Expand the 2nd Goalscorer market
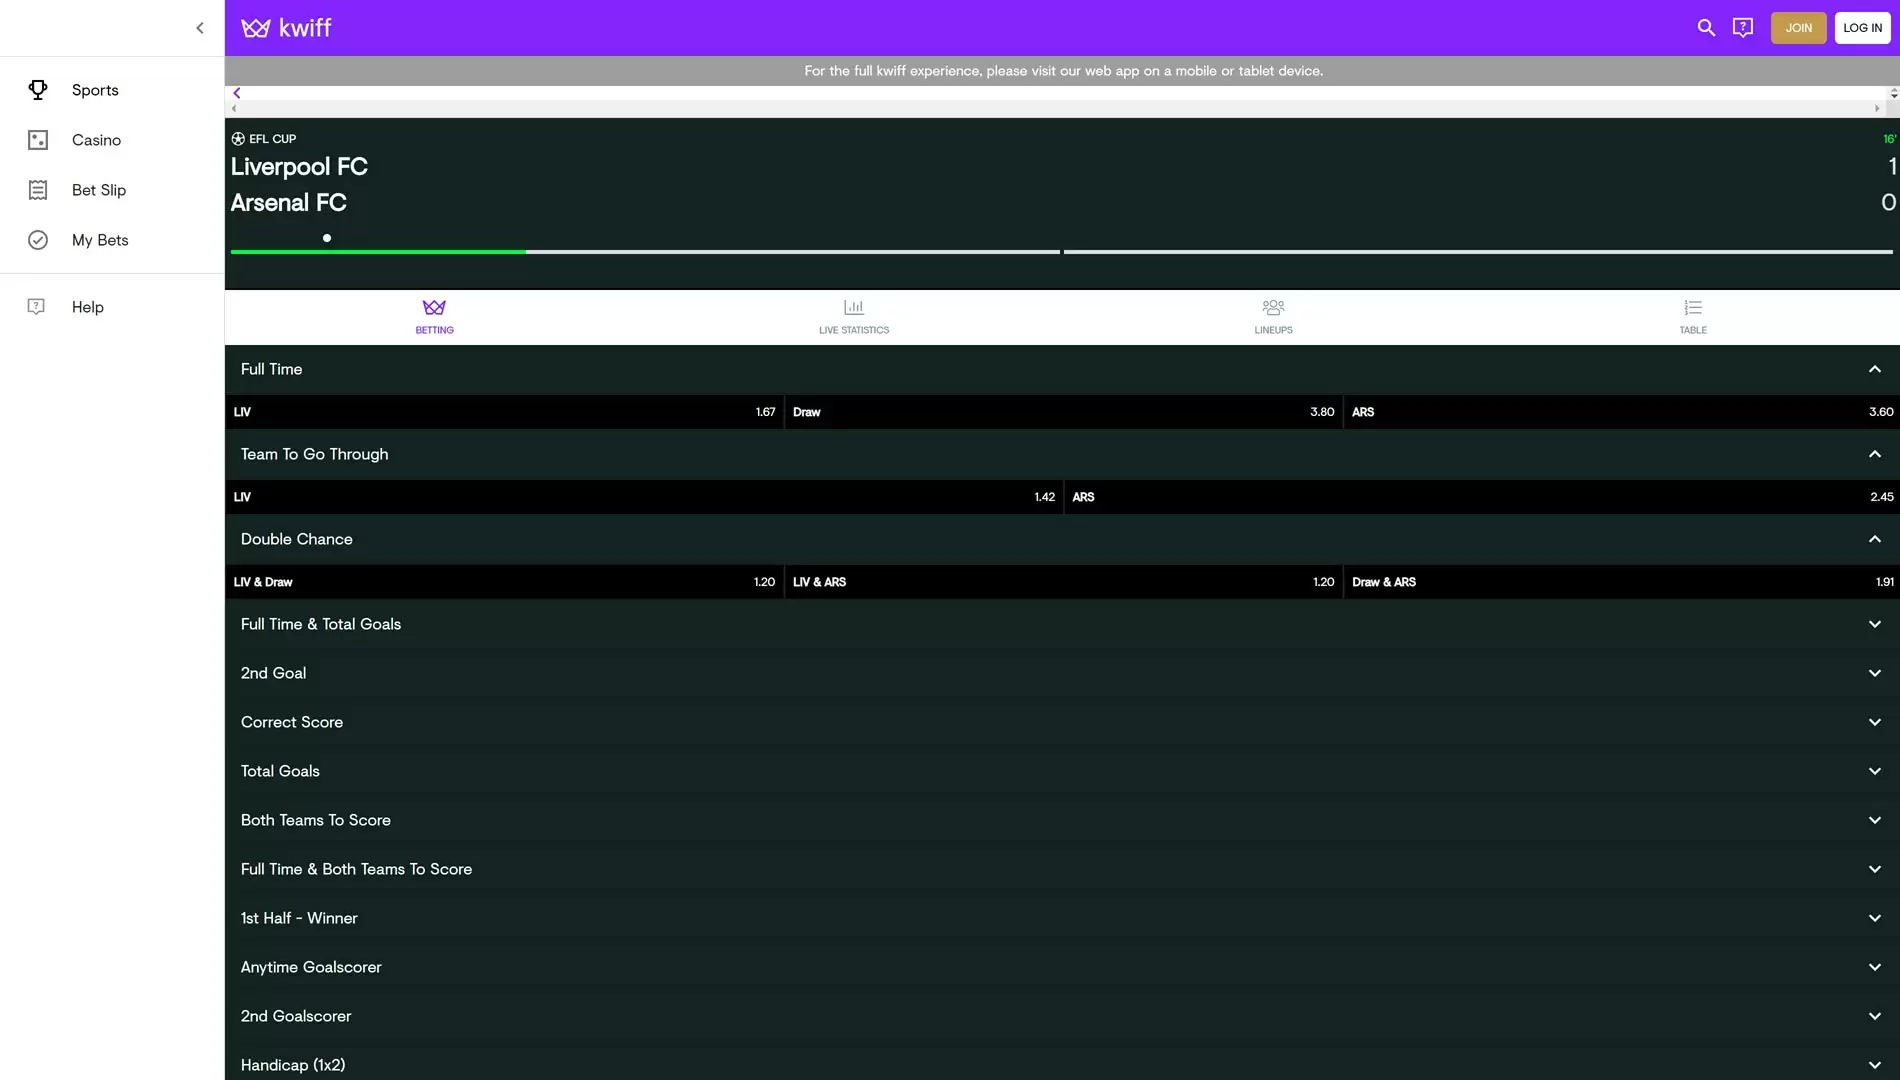Image resolution: width=1900 pixels, height=1080 pixels. pos(1062,1016)
